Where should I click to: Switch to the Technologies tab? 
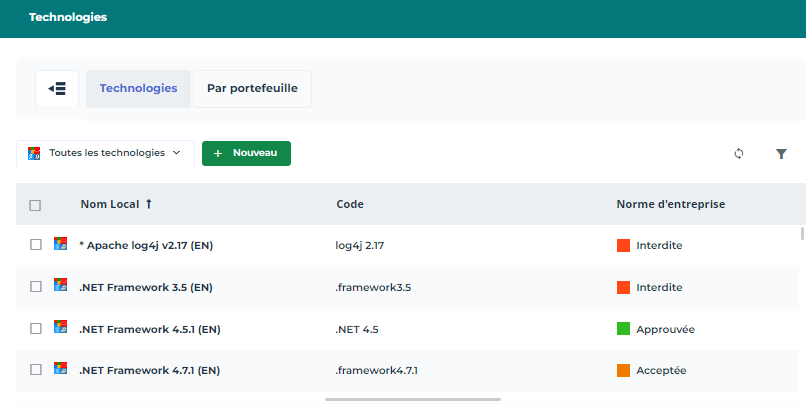138,88
